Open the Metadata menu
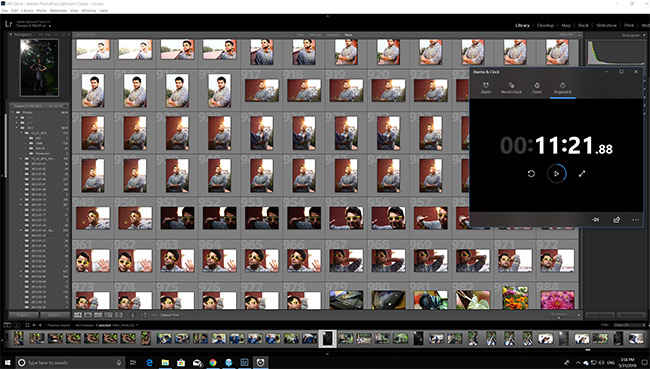The height and width of the screenshot is (369, 650). tap(58, 10)
